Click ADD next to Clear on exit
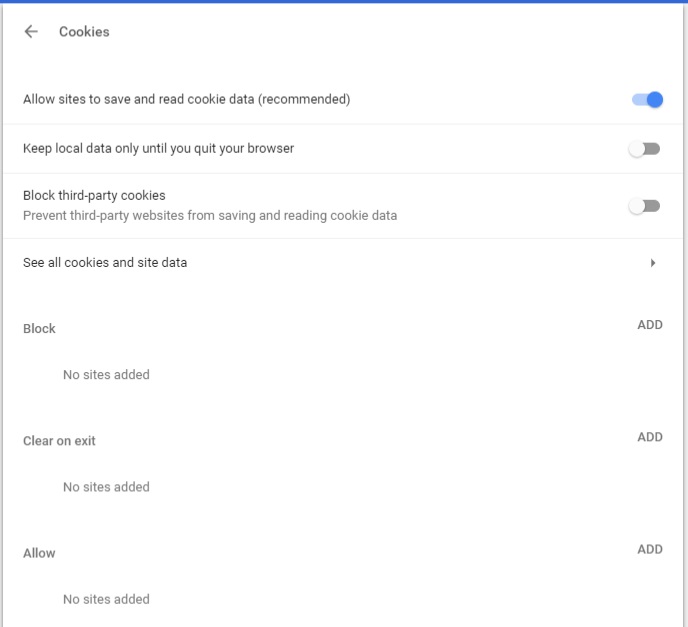Viewport: 688px width, 627px height. coord(650,437)
